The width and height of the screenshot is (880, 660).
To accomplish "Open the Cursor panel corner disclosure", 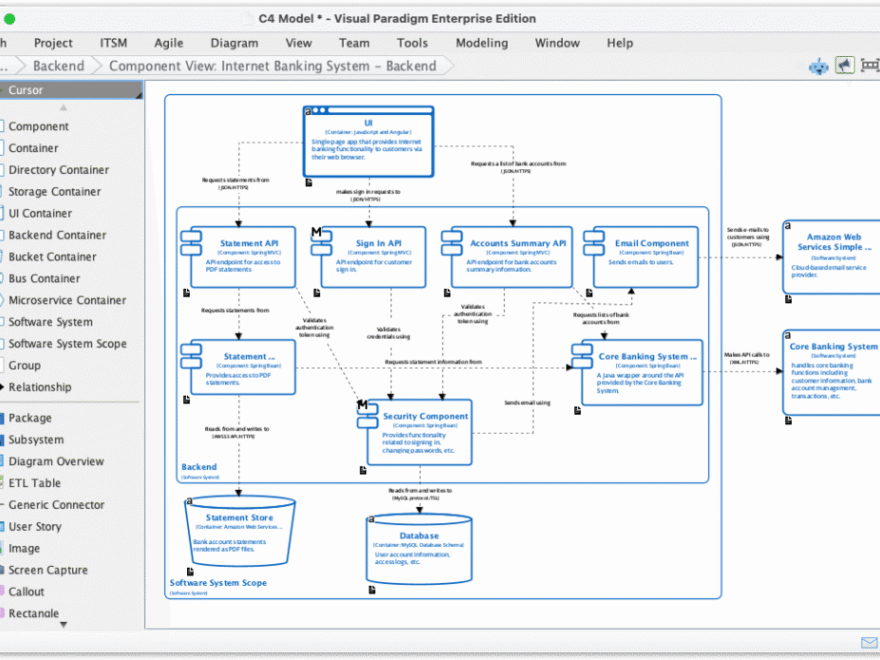I will coord(138,96).
